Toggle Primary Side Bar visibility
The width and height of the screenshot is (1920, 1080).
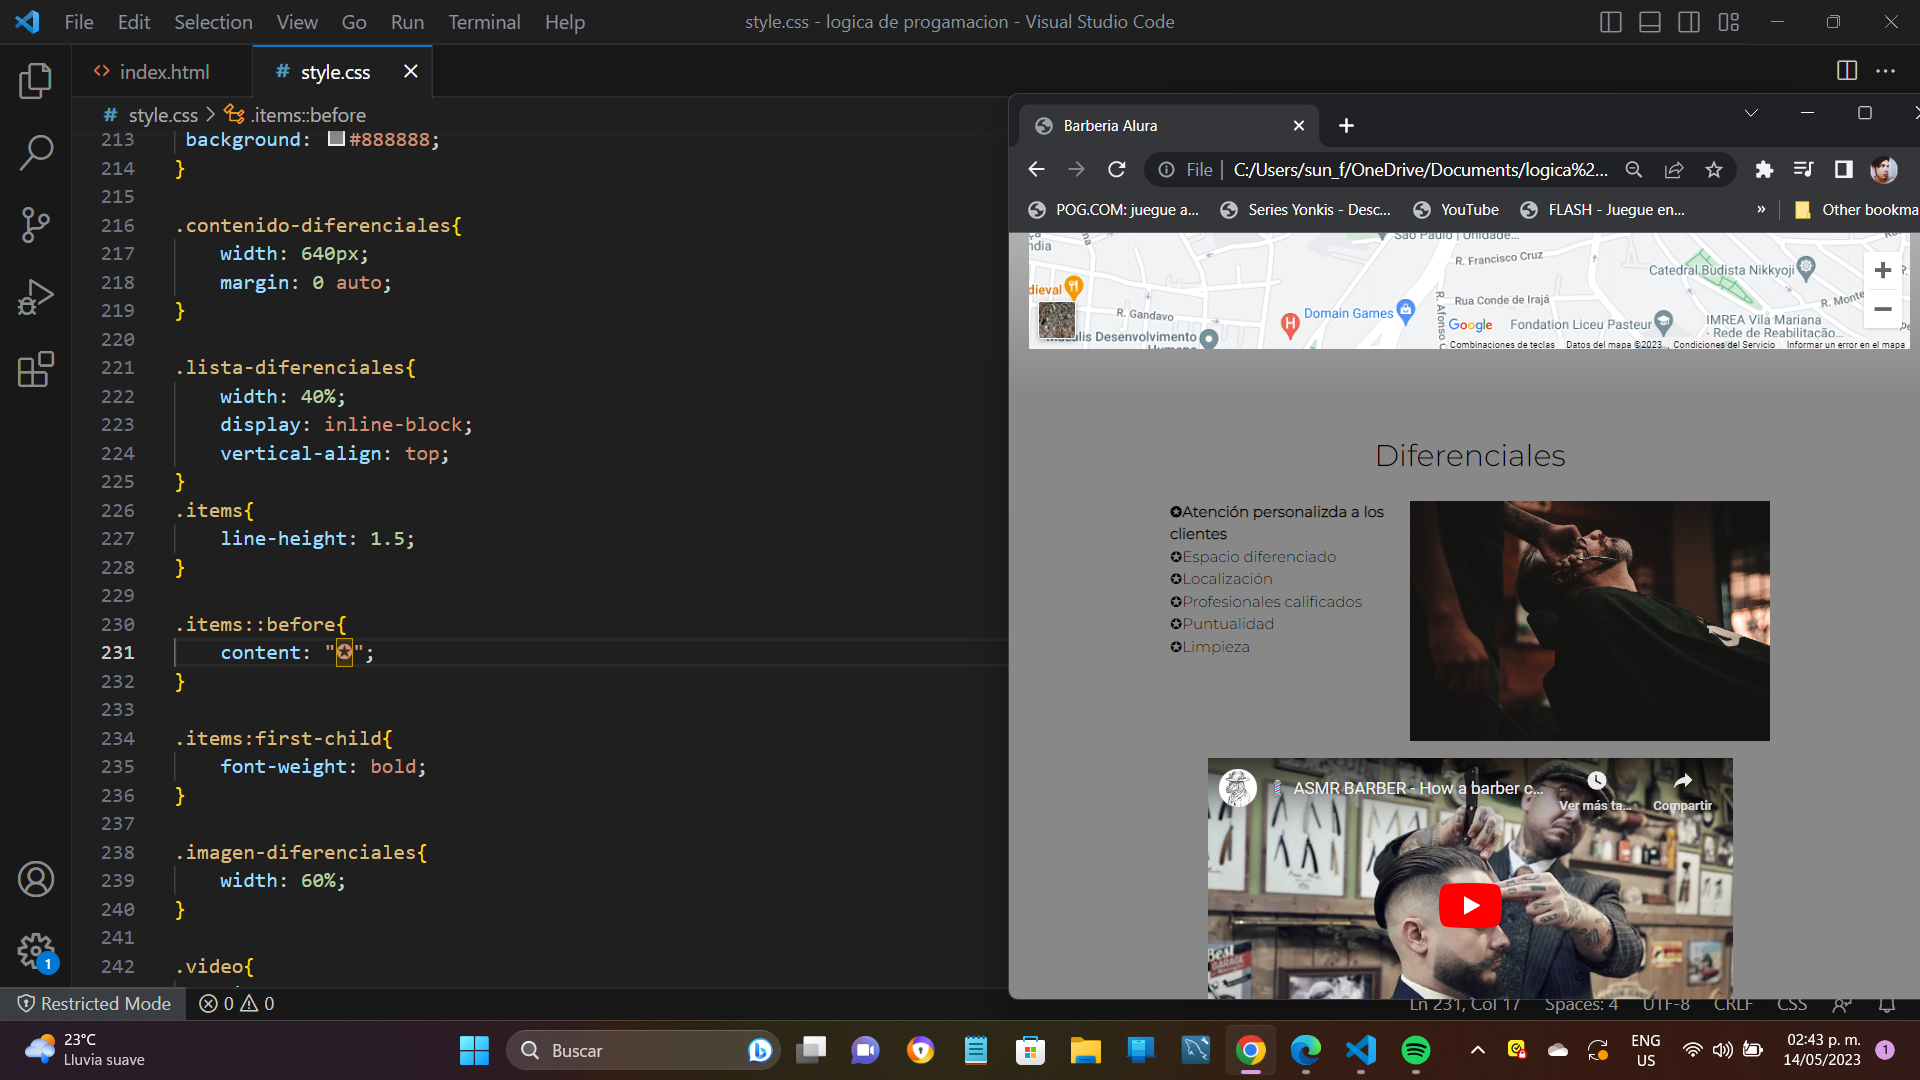1611,22
